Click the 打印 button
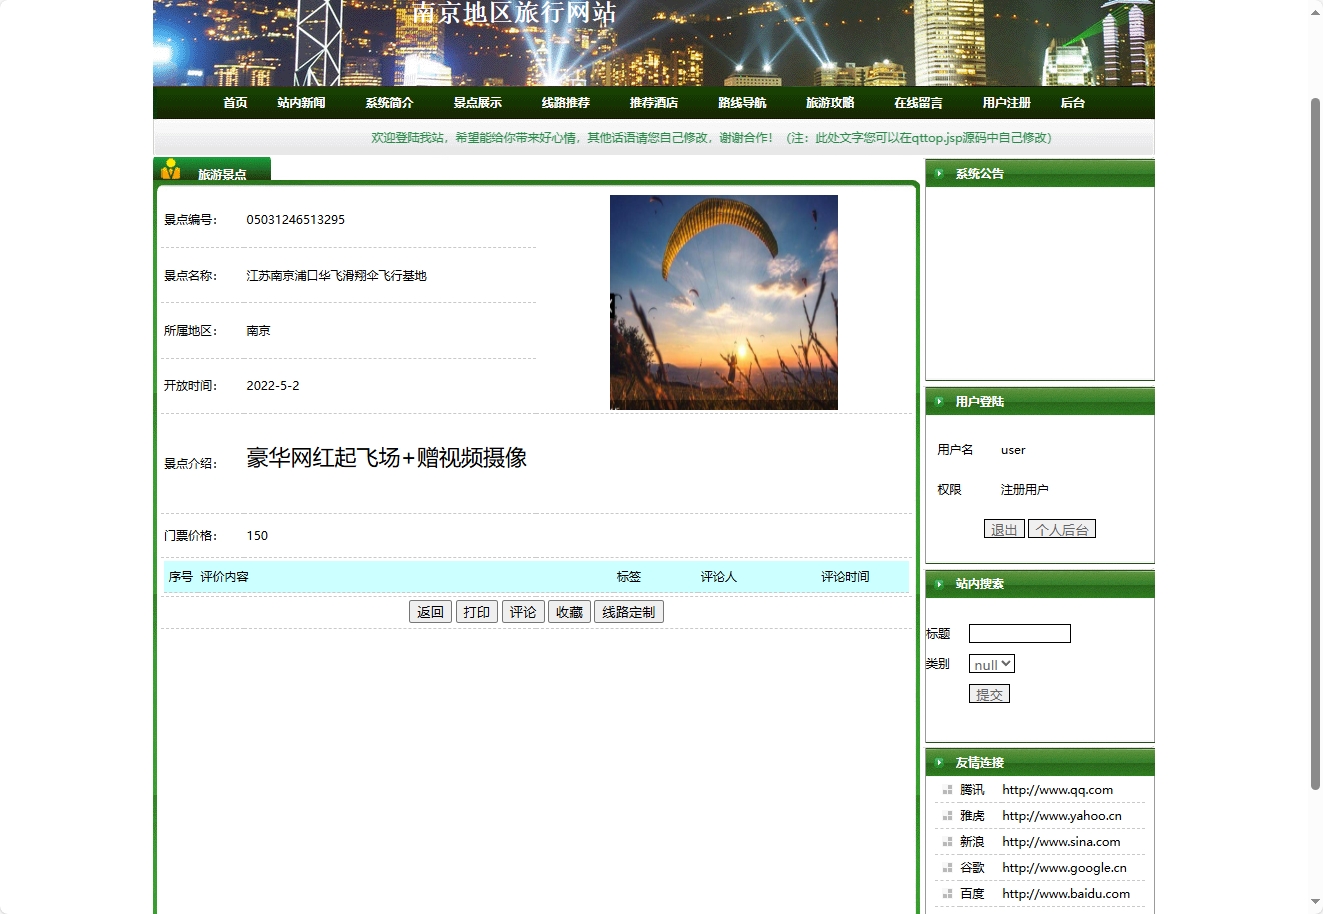The height and width of the screenshot is (914, 1323). point(477,611)
